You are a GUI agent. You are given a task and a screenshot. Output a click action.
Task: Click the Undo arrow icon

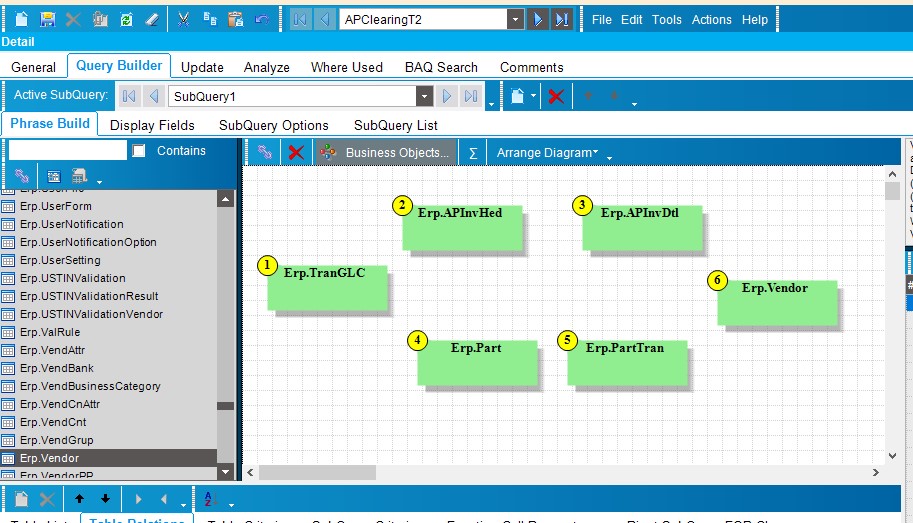[x=262, y=19]
